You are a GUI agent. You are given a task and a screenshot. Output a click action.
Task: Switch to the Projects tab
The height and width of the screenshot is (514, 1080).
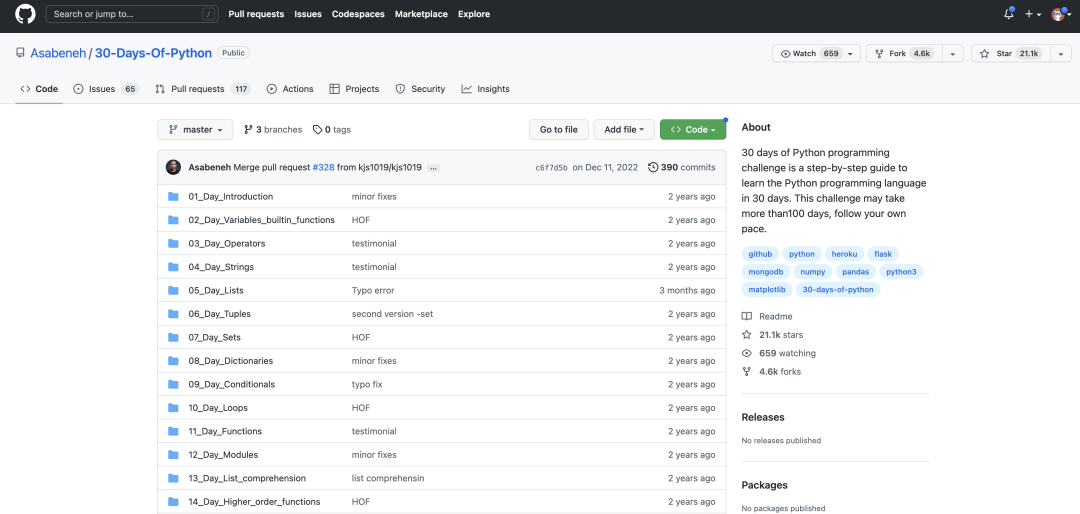354,89
